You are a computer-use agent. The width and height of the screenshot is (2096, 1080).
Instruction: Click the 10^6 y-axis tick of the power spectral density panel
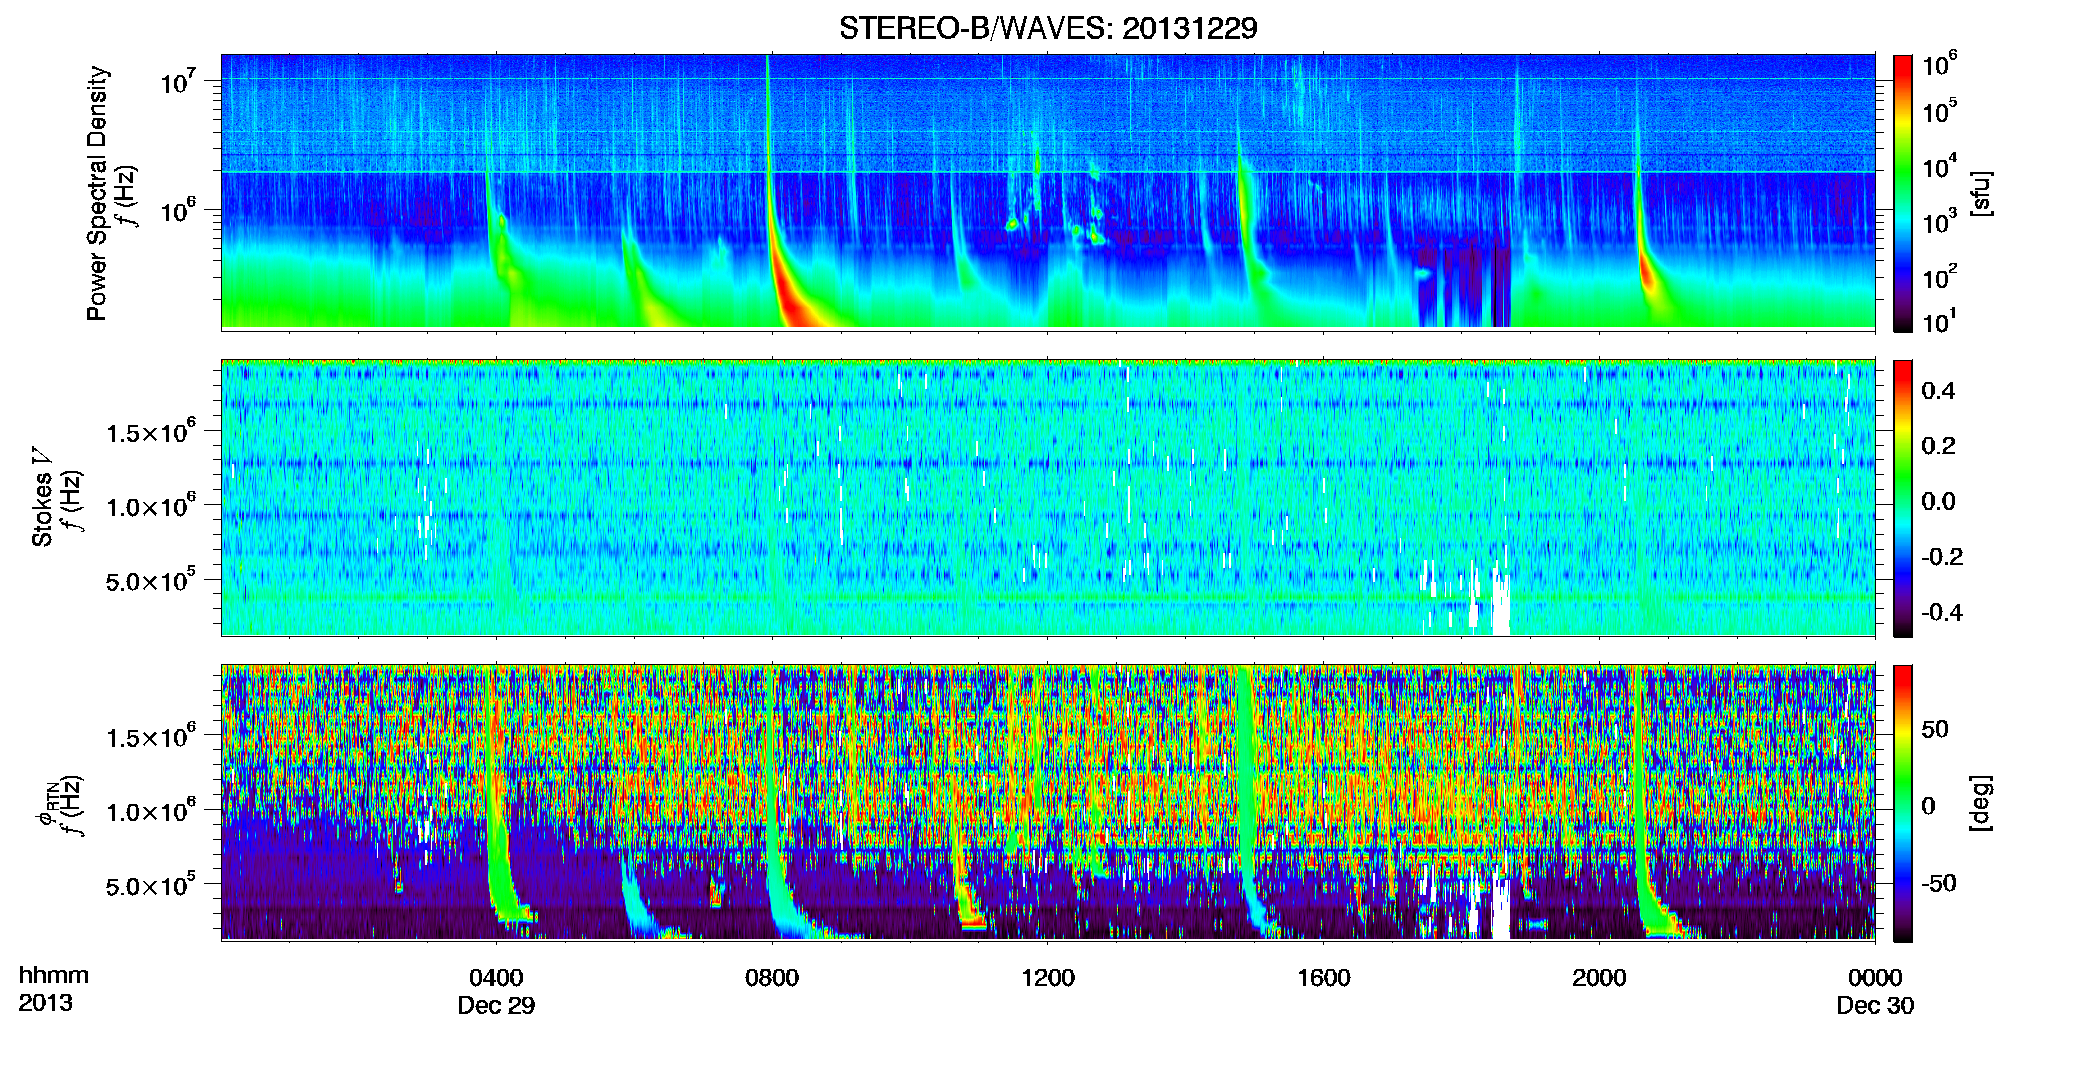pos(180,211)
